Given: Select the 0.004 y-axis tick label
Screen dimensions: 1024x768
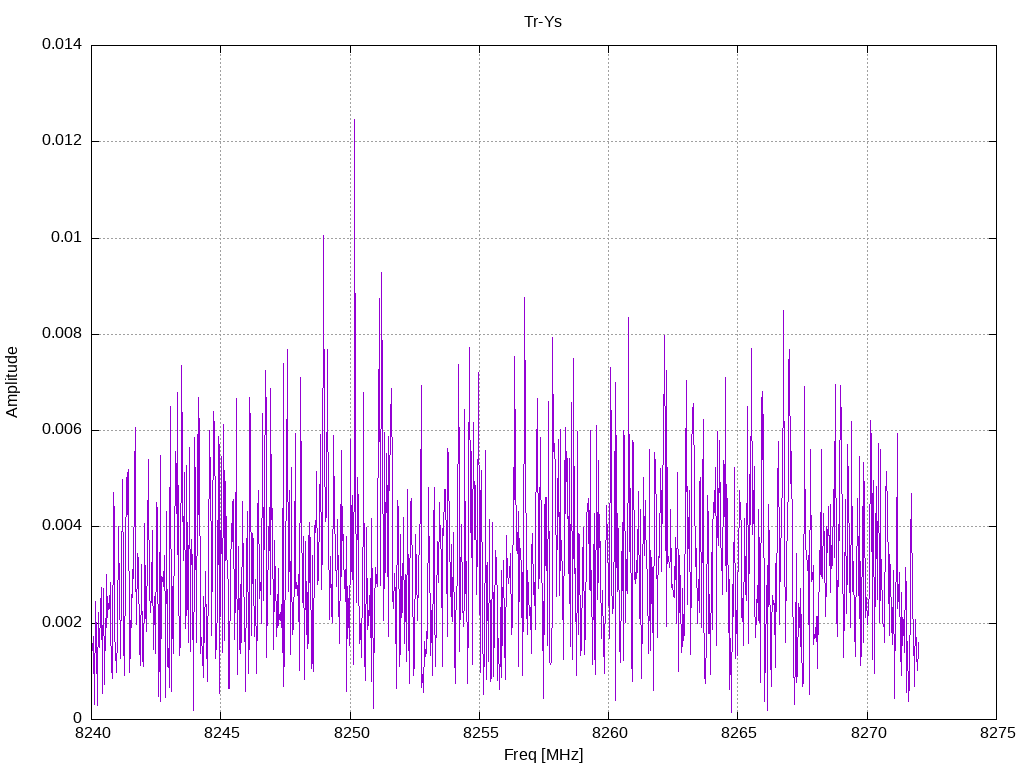Looking at the screenshot, I should coord(62,526).
